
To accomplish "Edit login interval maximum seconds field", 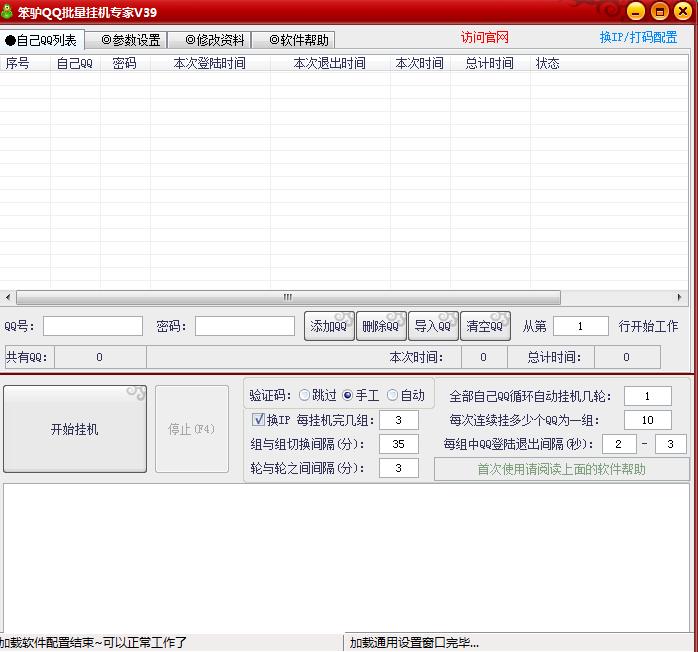I will 671,444.
